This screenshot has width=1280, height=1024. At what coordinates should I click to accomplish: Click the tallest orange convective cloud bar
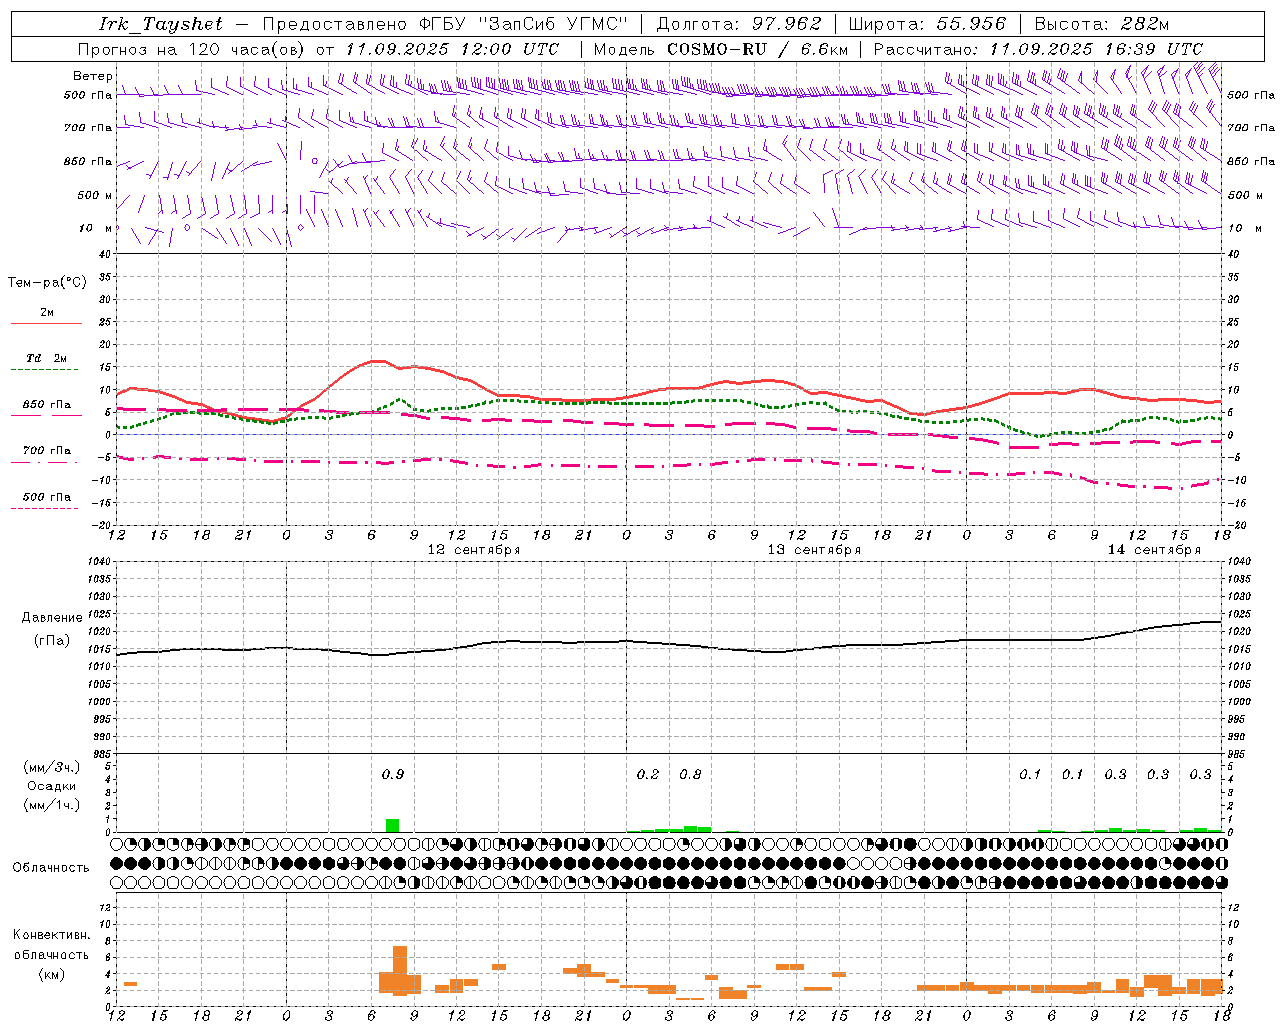(x=400, y=970)
